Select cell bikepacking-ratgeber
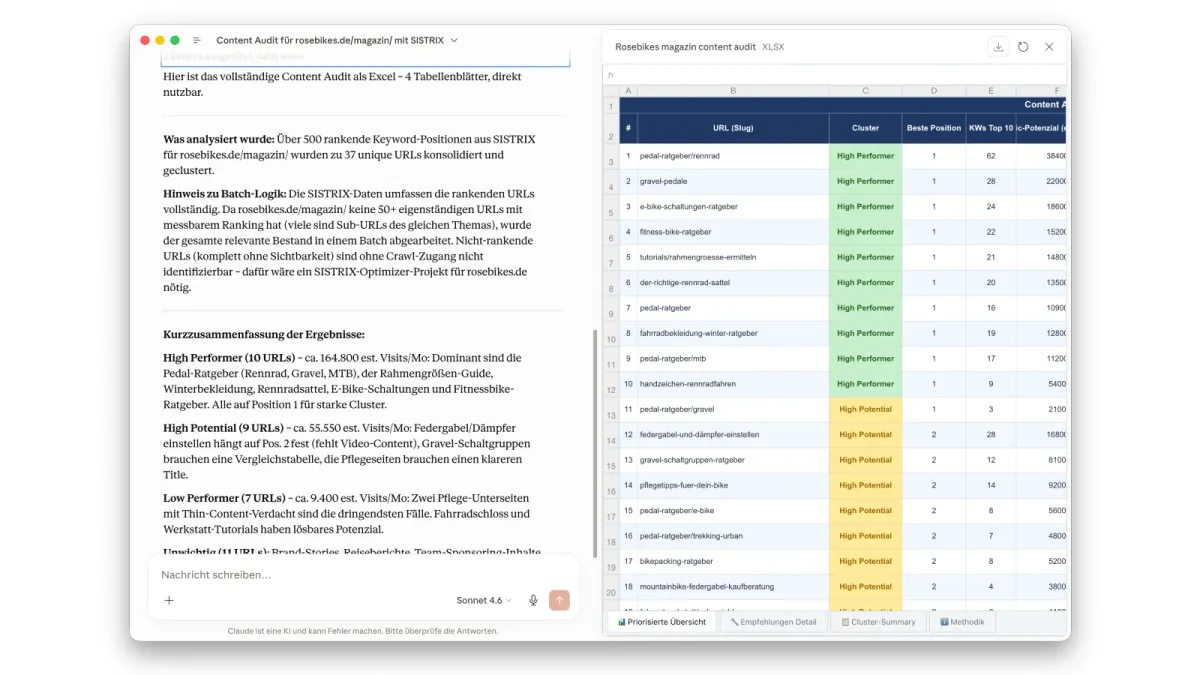The height and width of the screenshot is (675, 1200). click(733, 561)
